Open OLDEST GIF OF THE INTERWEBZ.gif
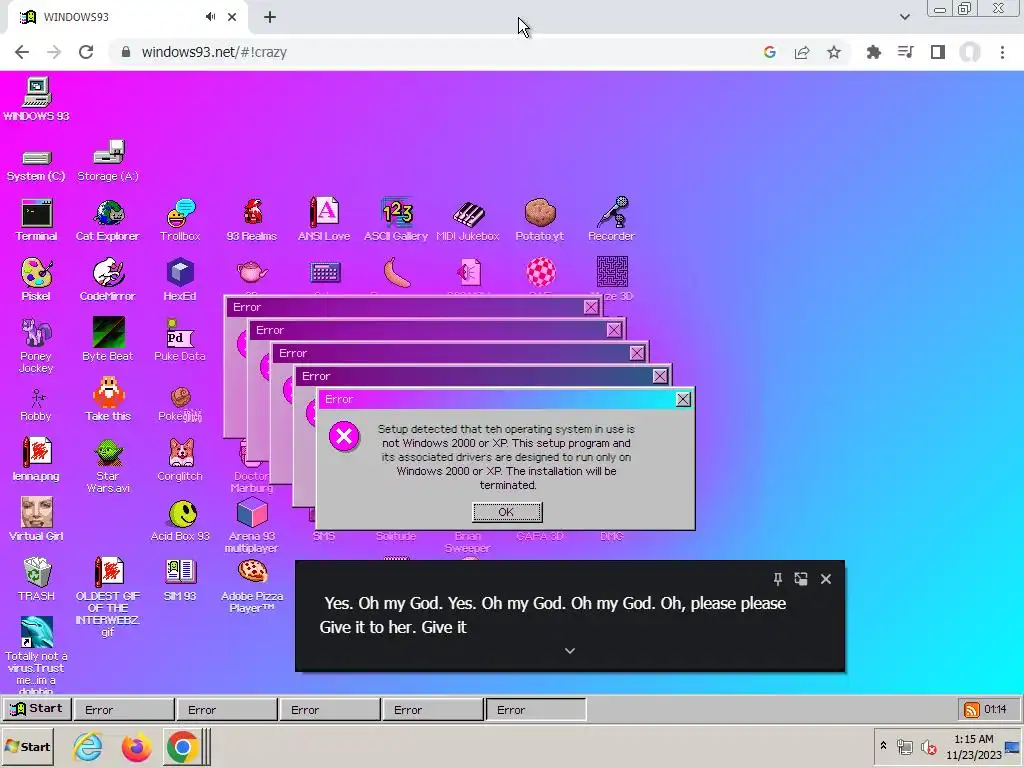Image resolution: width=1024 pixels, height=768 pixels. click(108, 597)
